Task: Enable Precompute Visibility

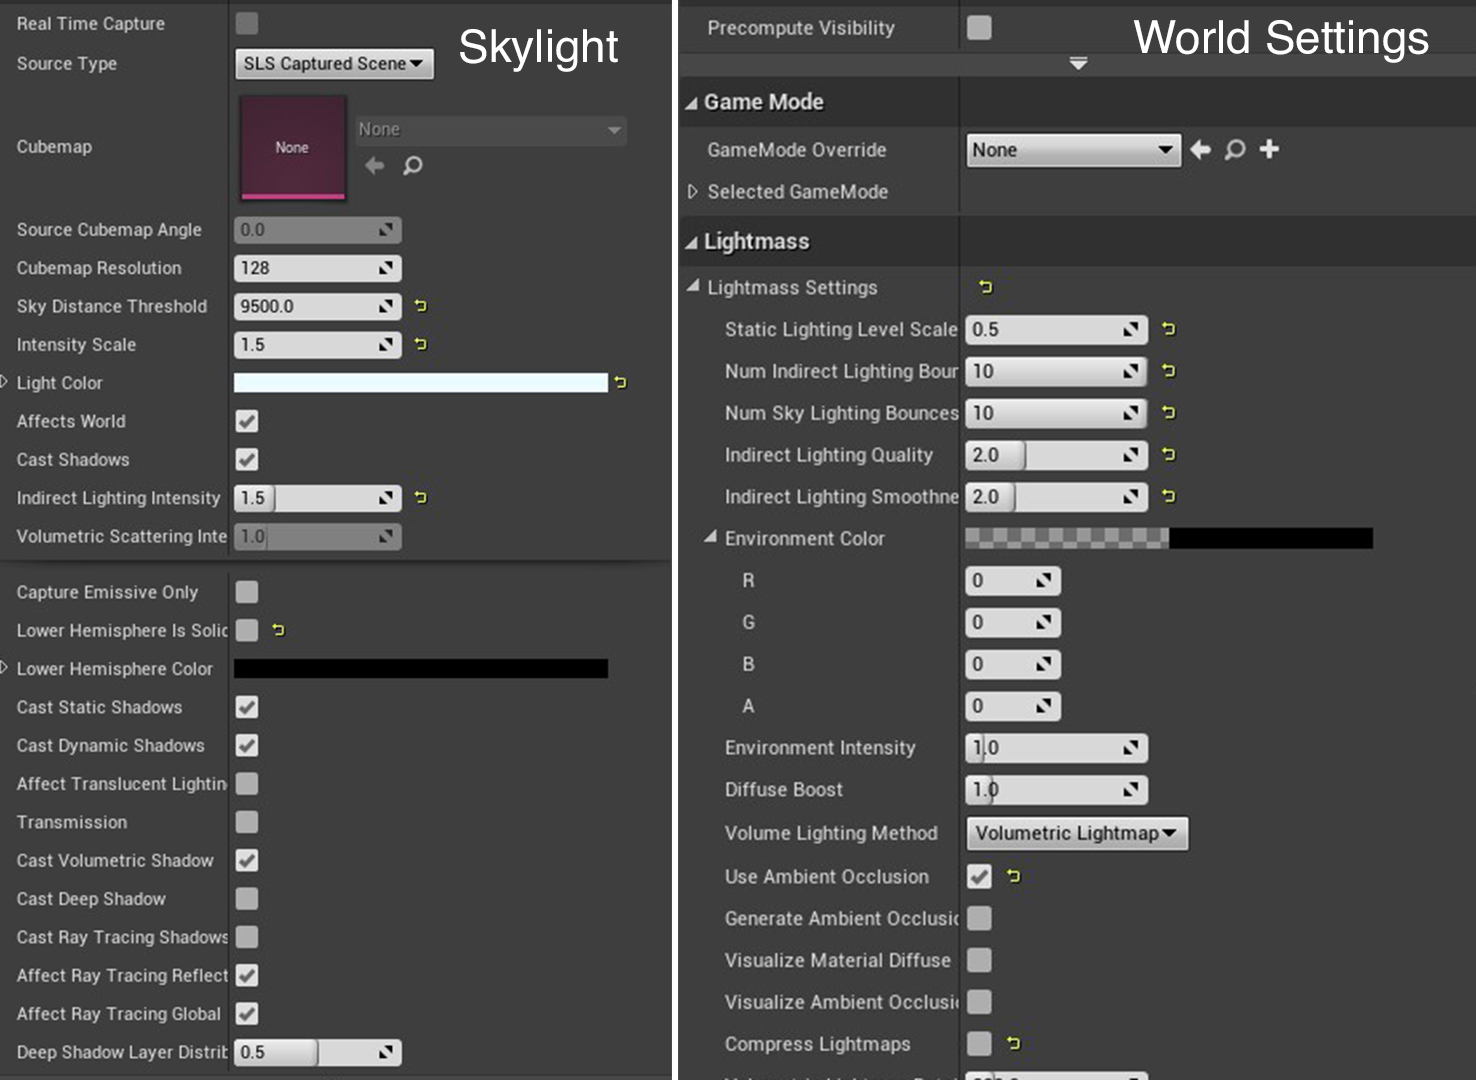Action: [978, 27]
